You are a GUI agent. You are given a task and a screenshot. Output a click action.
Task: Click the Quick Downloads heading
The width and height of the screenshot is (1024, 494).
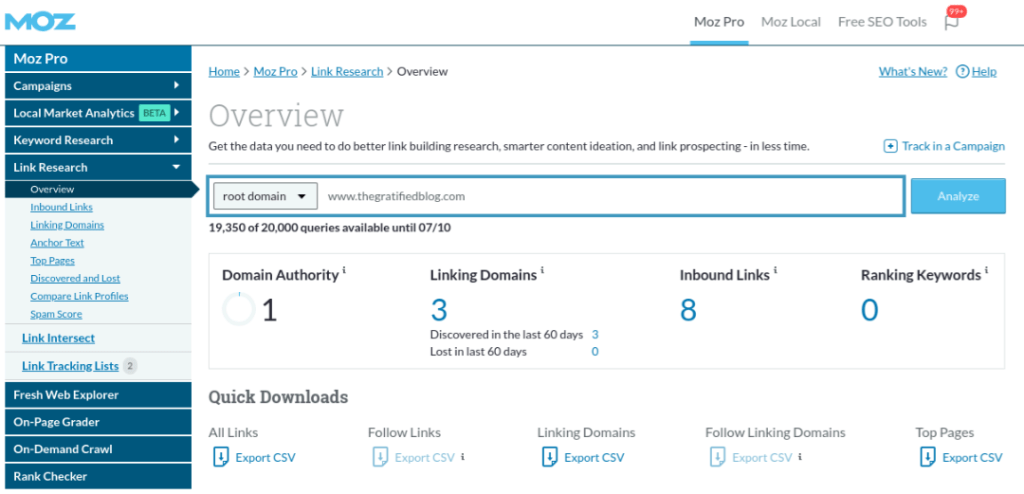(x=278, y=397)
